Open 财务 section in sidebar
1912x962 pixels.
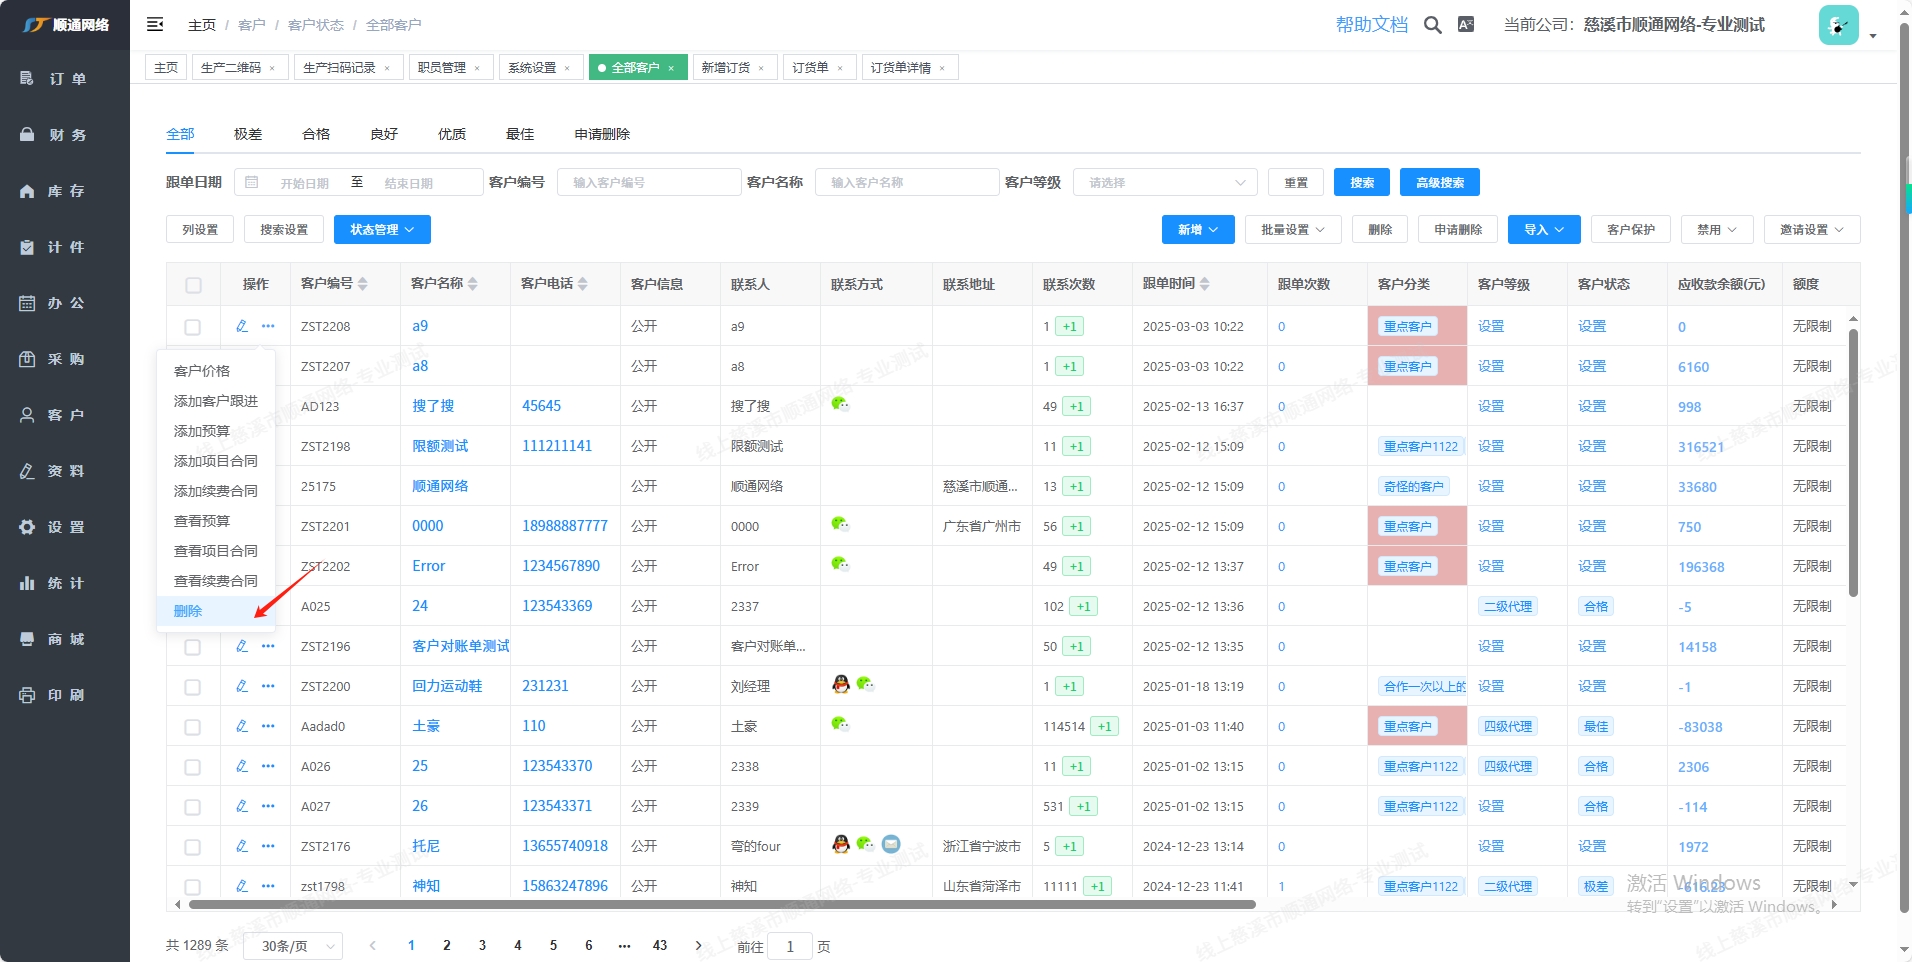65,135
